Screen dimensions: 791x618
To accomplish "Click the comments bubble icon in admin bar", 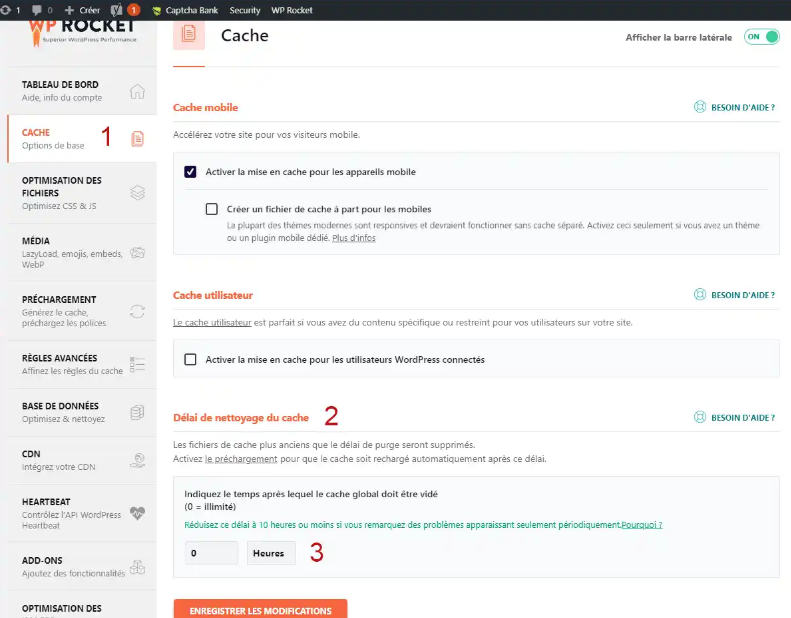I will 36,10.
